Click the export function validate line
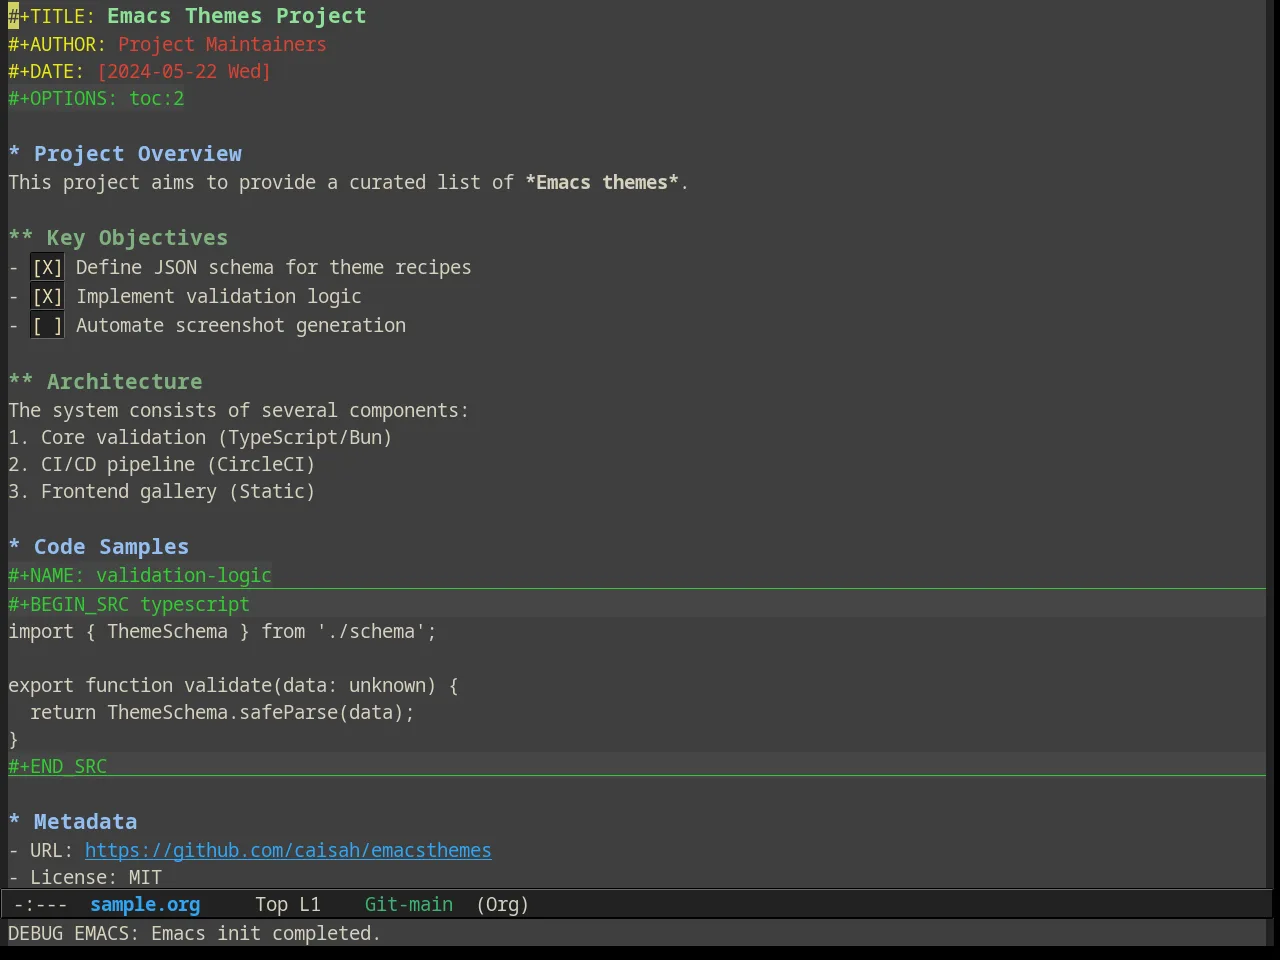Viewport: 1280px width, 960px height. [233, 685]
